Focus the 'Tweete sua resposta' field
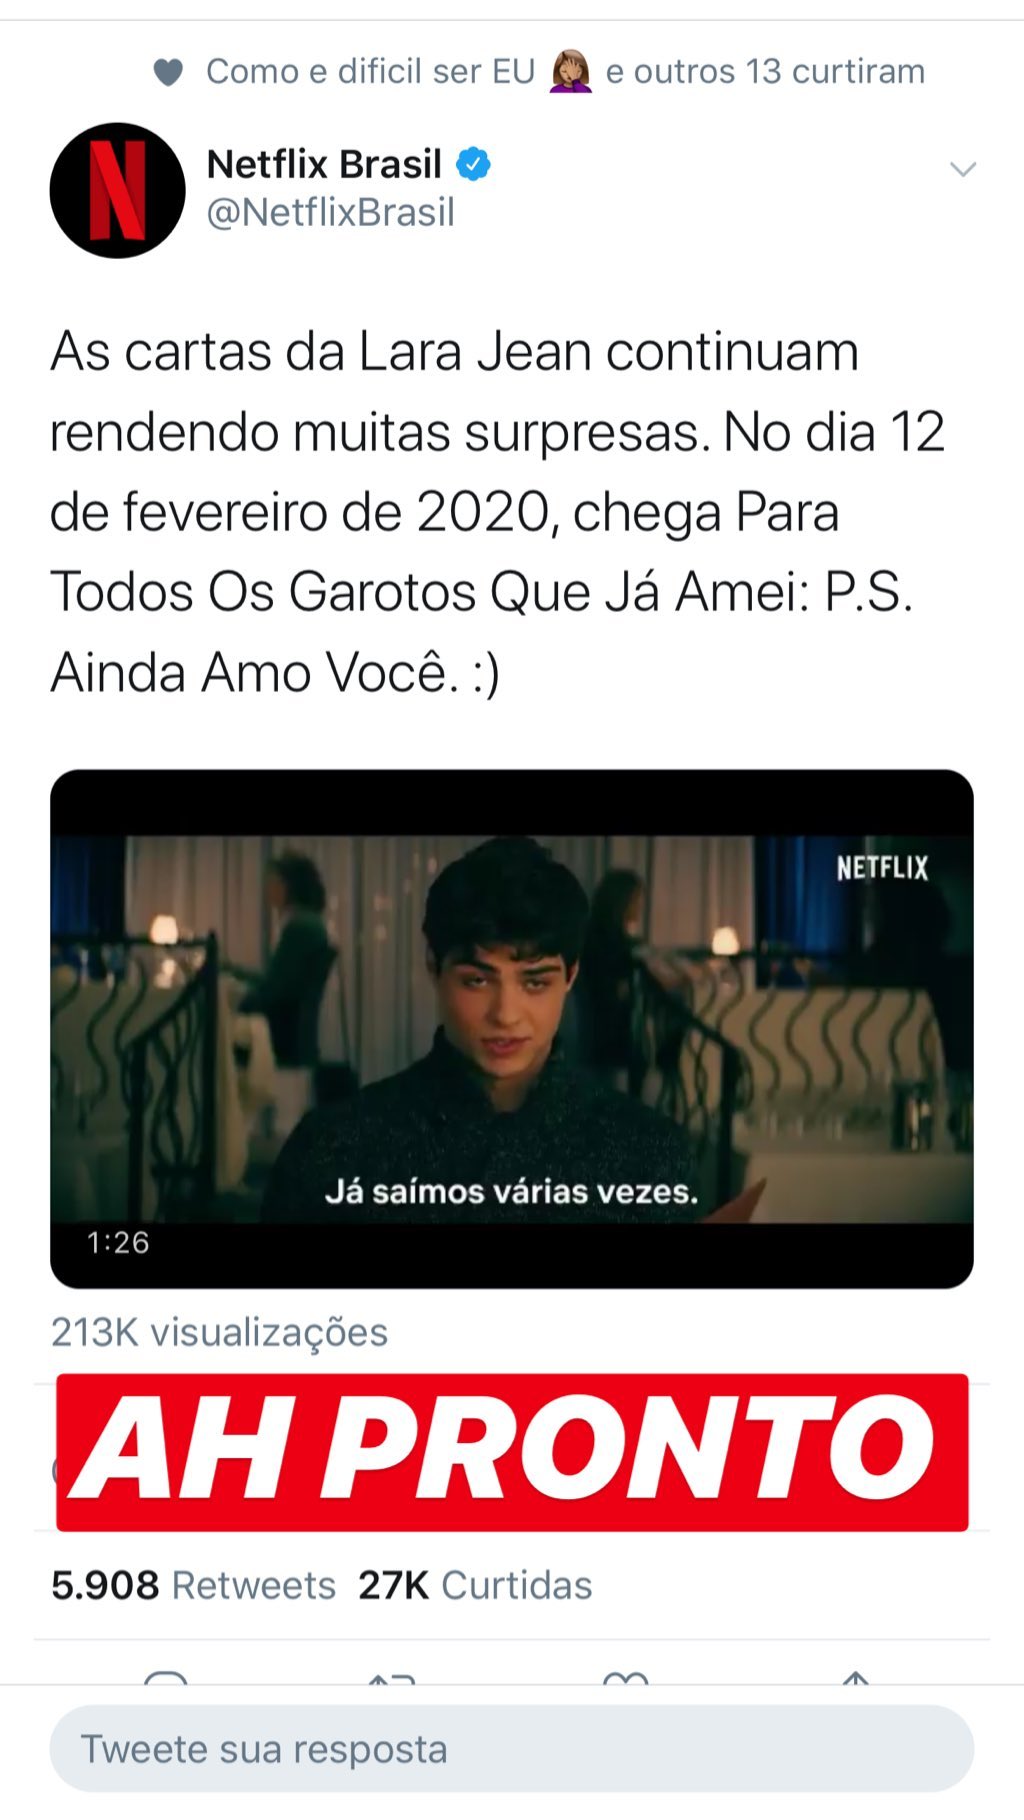1024x1820 pixels. click(512, 1749)
